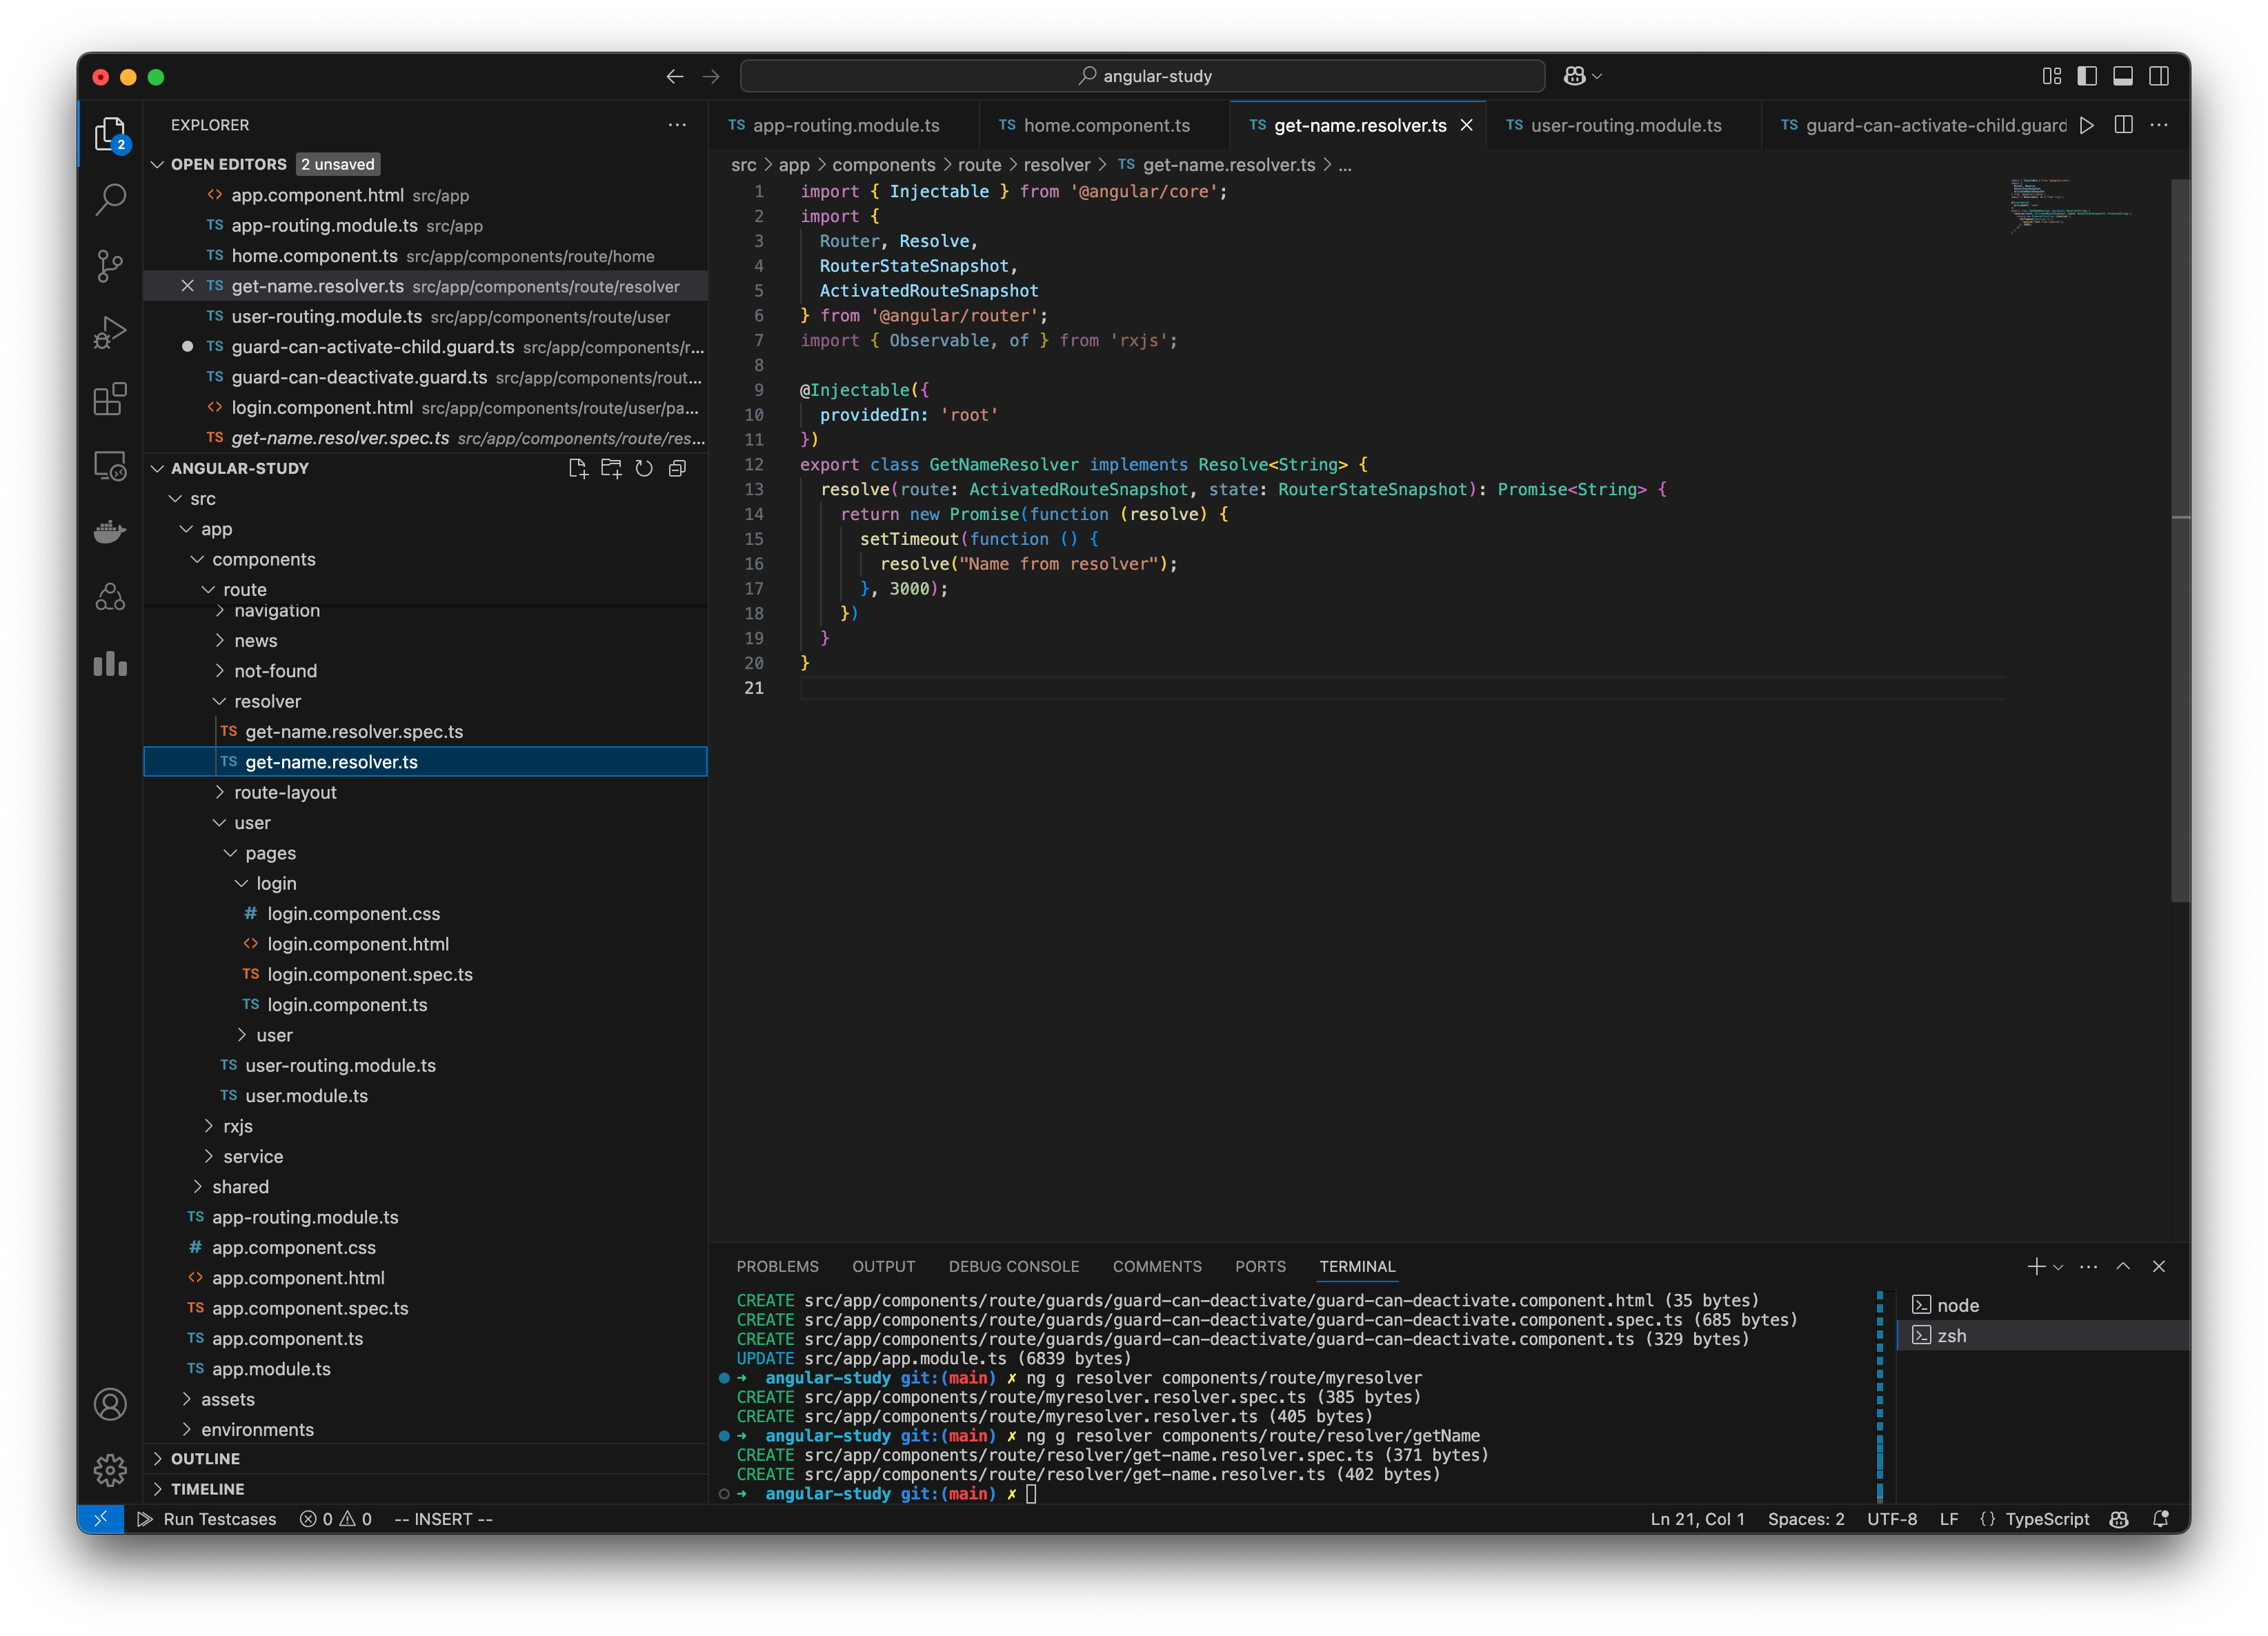This screenshot has height=1636, width=2268.
Task: Toggle the primary sidebar visibility
Action: click(2086, 76)
